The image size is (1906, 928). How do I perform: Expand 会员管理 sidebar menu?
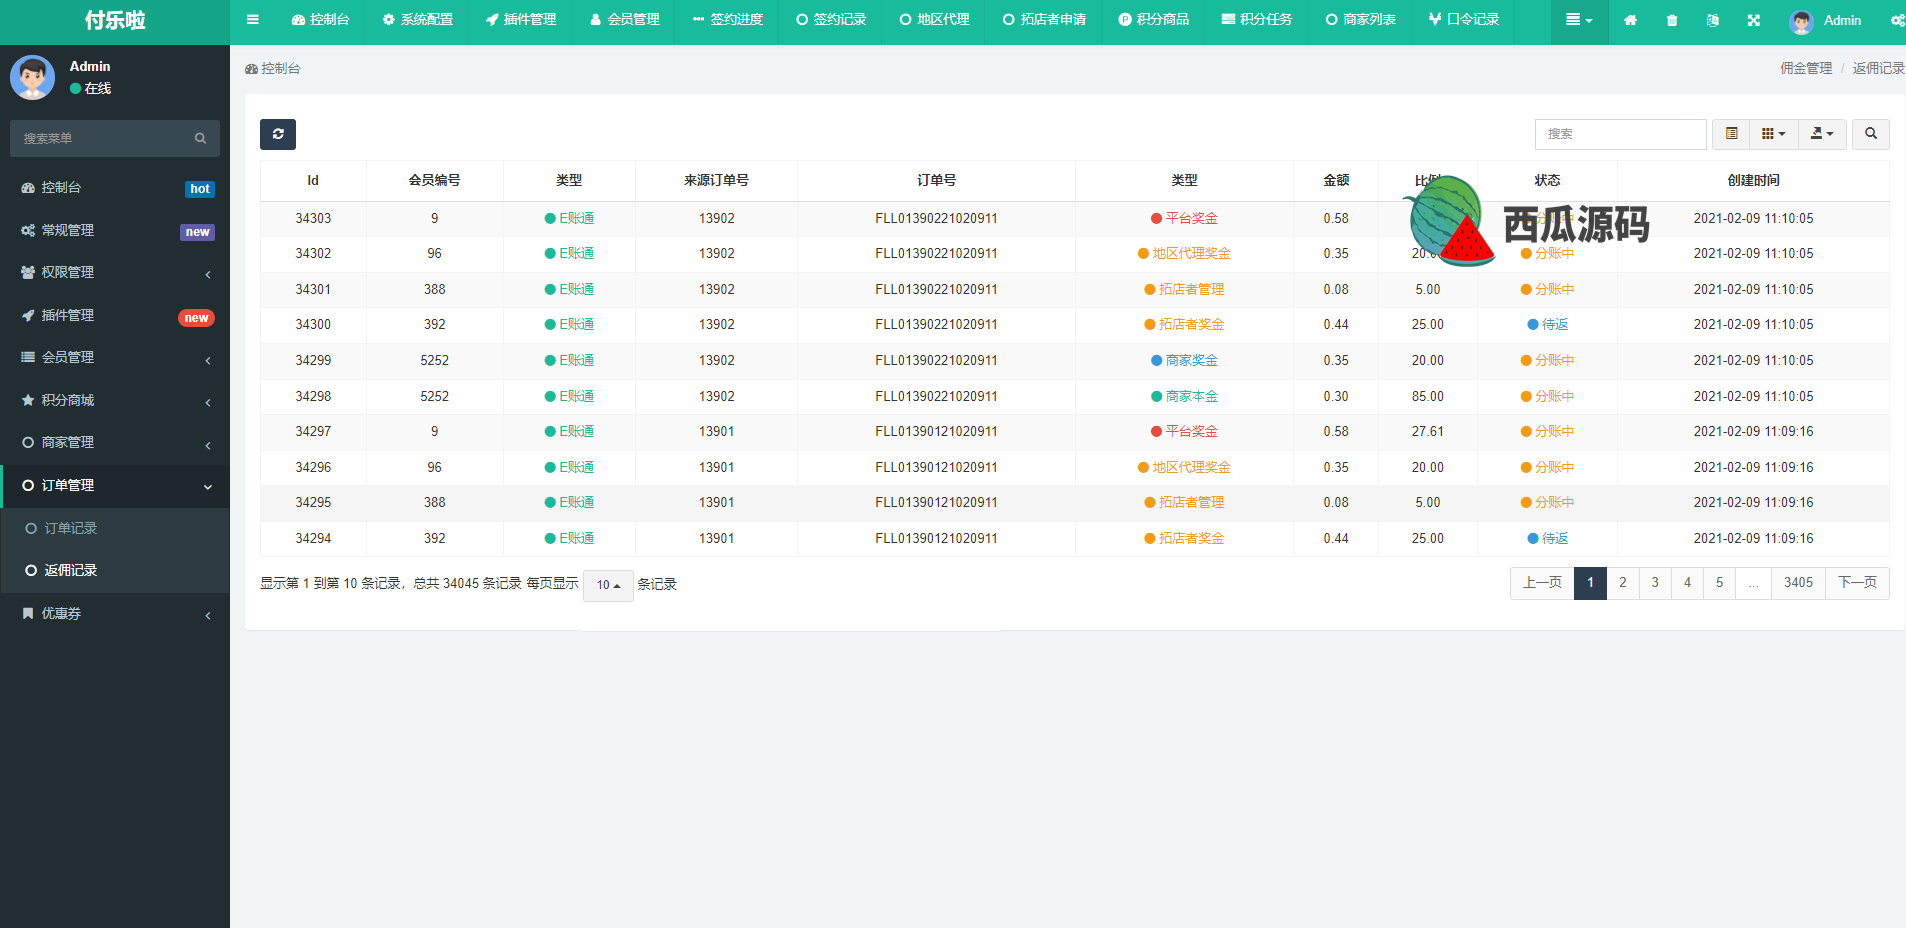coord(115,358)
